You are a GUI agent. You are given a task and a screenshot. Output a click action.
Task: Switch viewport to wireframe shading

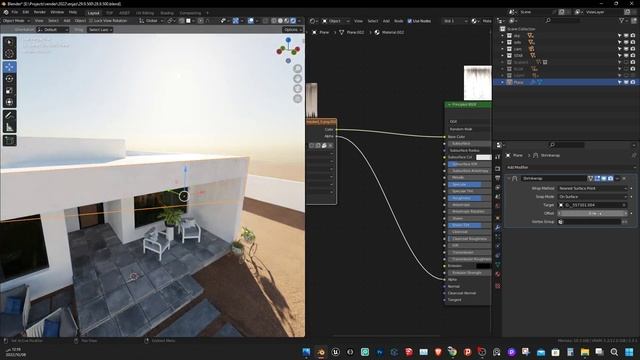tap(273, 21)
